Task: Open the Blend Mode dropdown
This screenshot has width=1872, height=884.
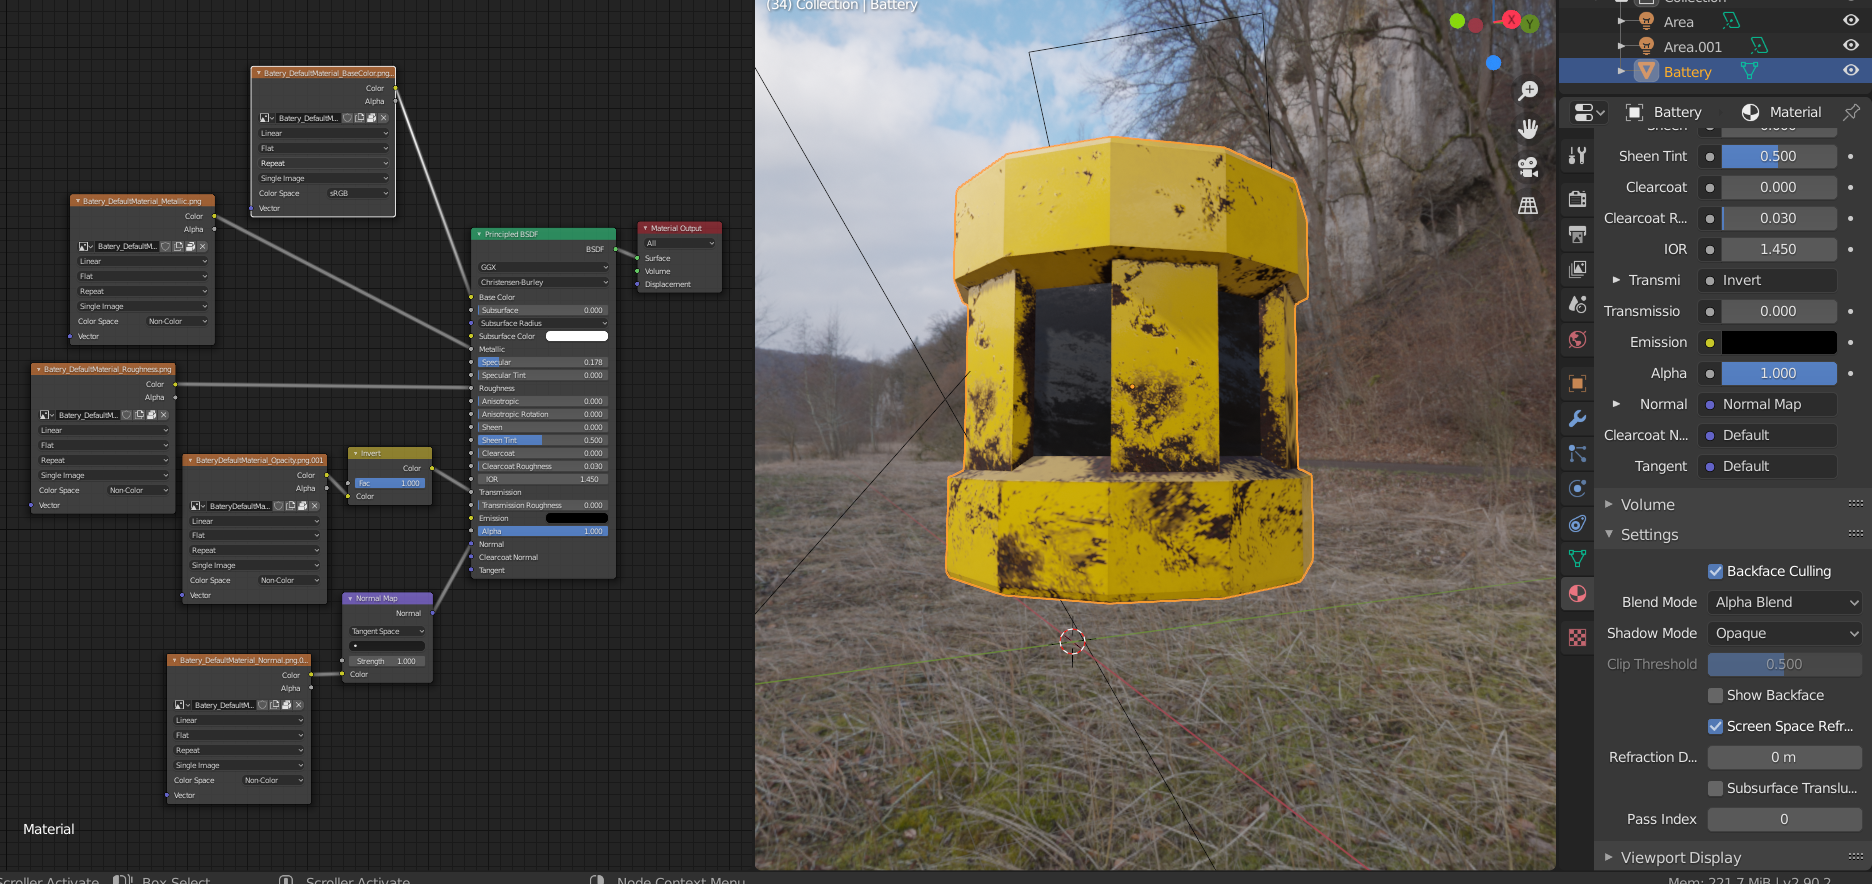Action: click(x=1785, y=602)
